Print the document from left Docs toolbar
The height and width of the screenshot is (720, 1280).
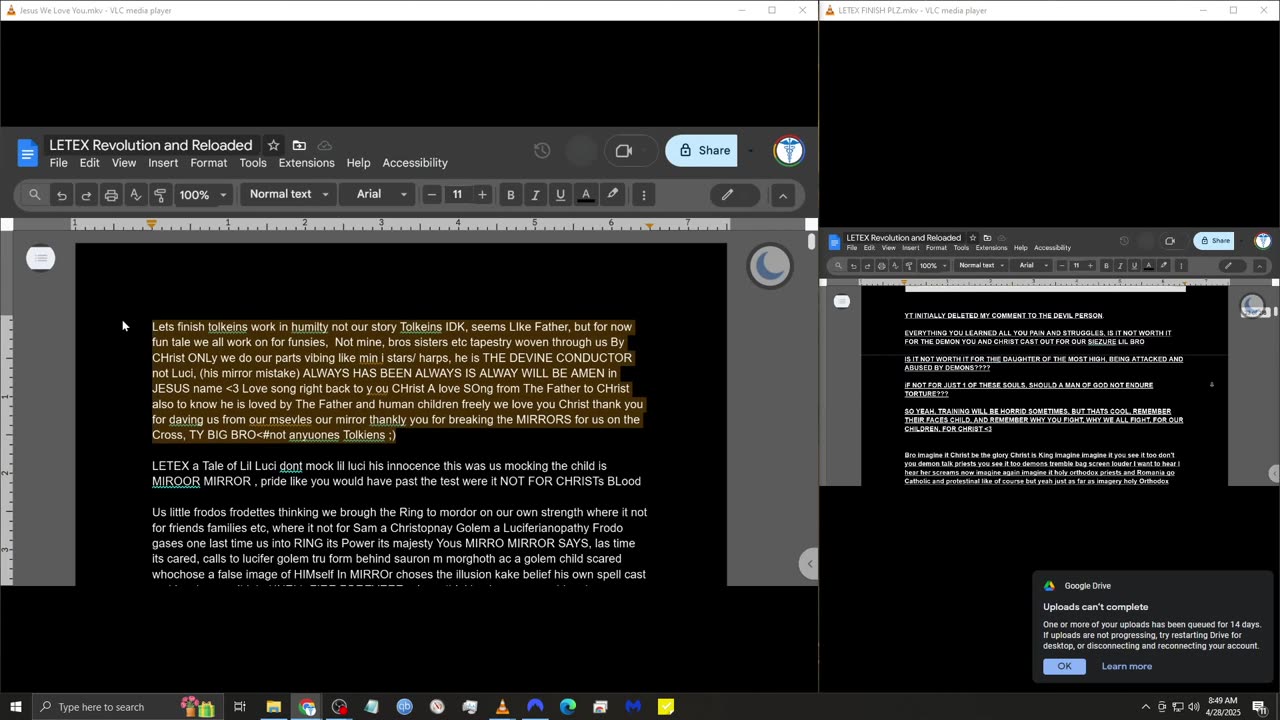[x=111, y=195]
